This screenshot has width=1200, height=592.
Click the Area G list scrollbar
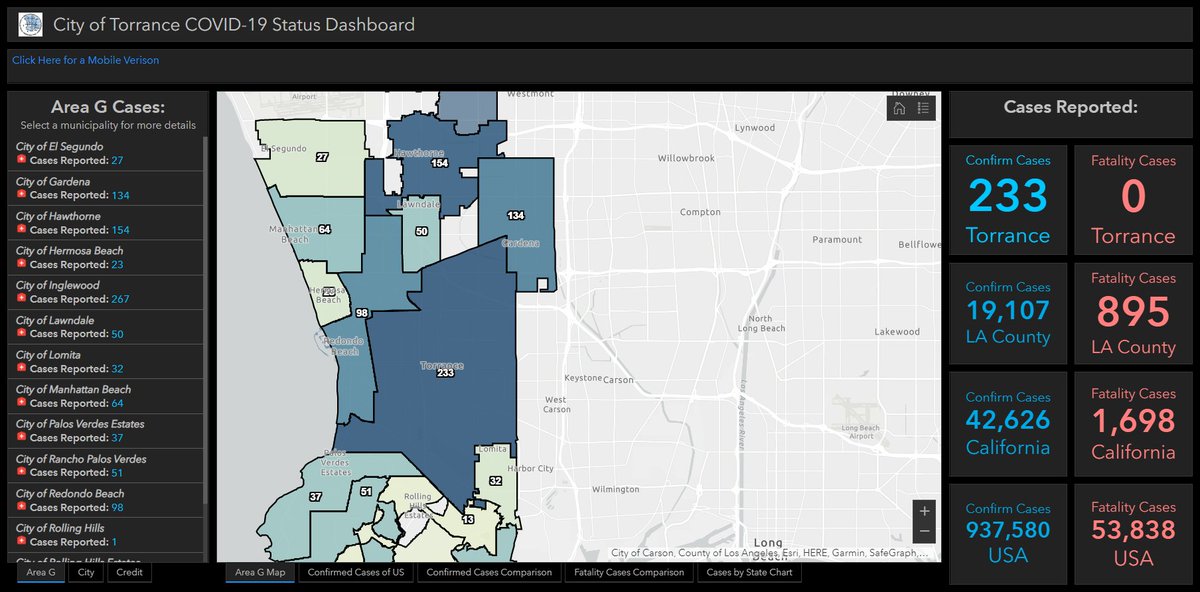click(x=206, y=320)
